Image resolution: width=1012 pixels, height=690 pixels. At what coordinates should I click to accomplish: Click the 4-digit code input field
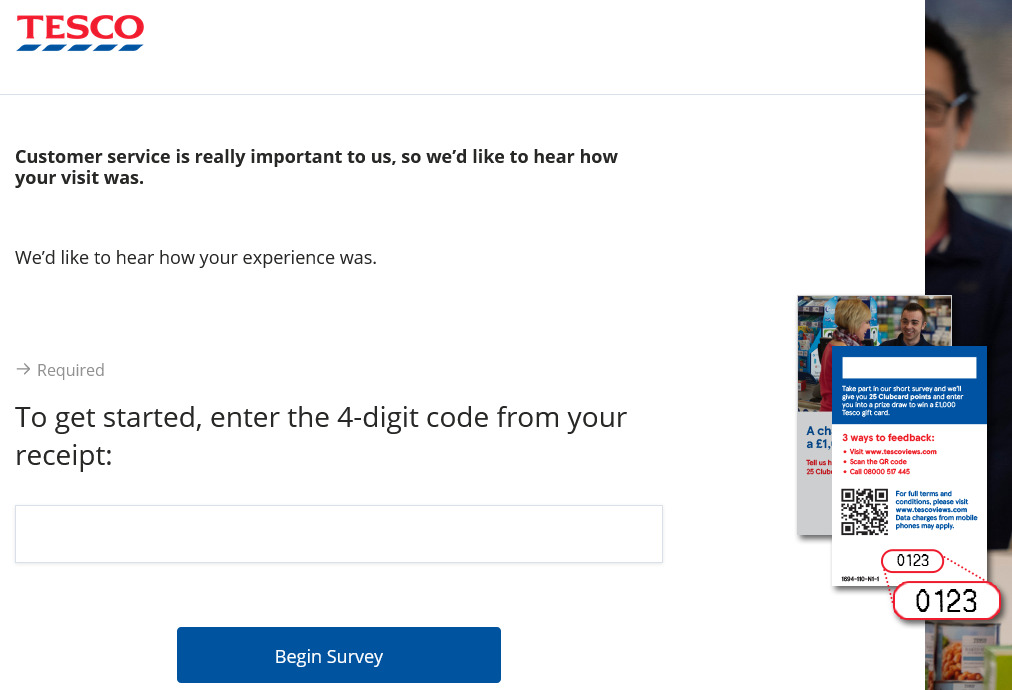click(338, 533)
